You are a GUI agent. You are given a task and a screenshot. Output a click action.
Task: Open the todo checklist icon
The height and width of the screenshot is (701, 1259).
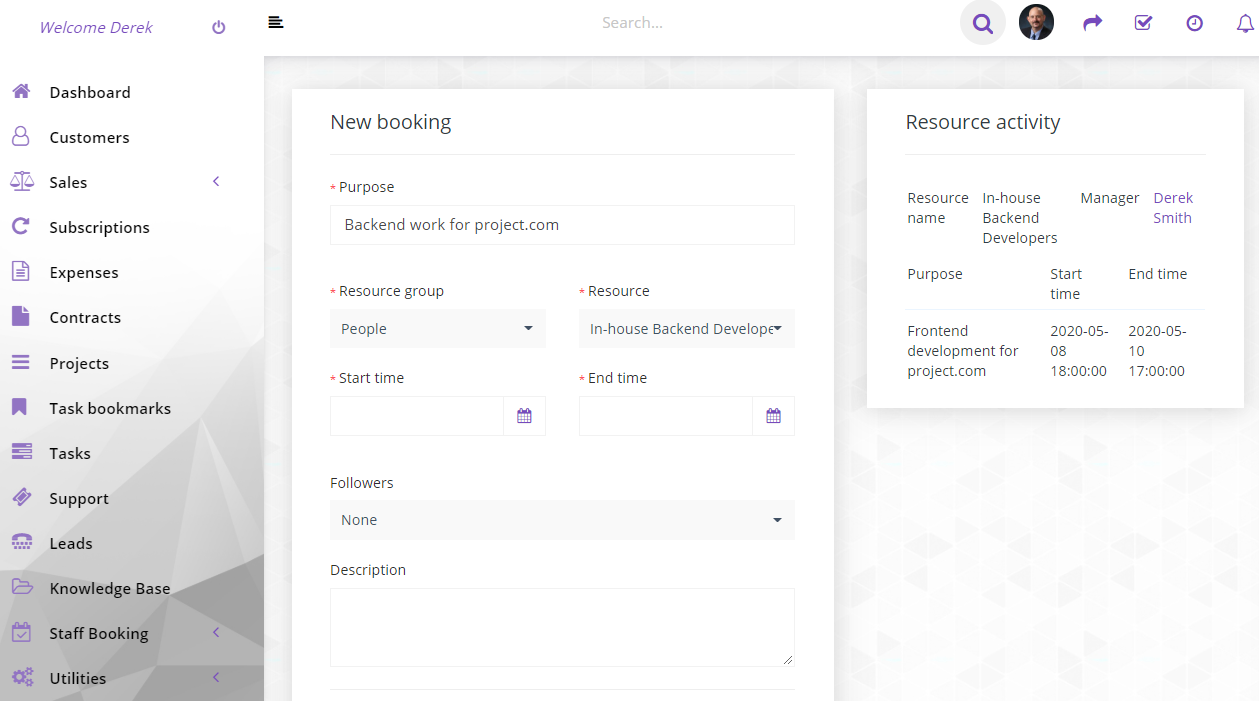coord(1143,22)
